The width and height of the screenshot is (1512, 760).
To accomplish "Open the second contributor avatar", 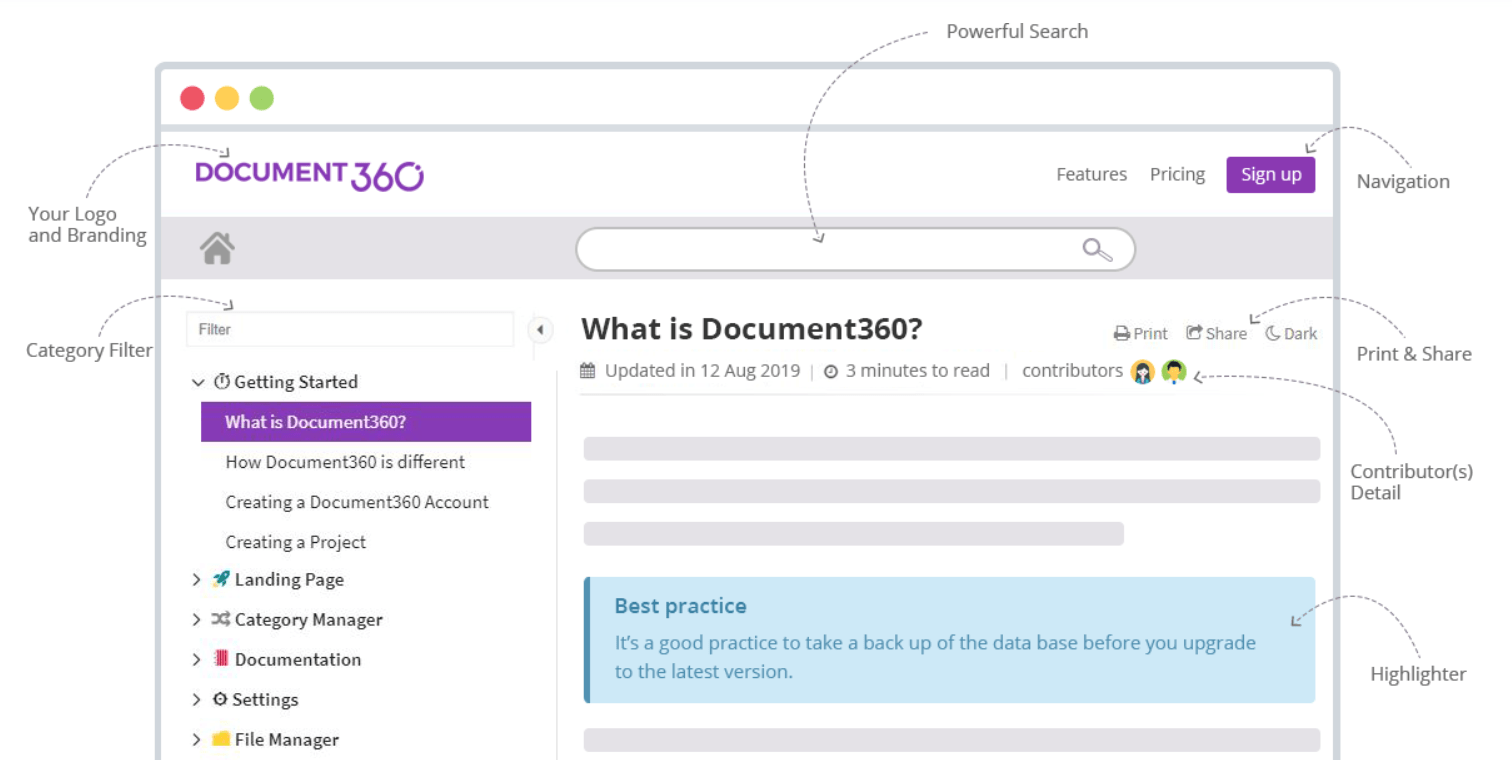I will tap(1174, 372).
